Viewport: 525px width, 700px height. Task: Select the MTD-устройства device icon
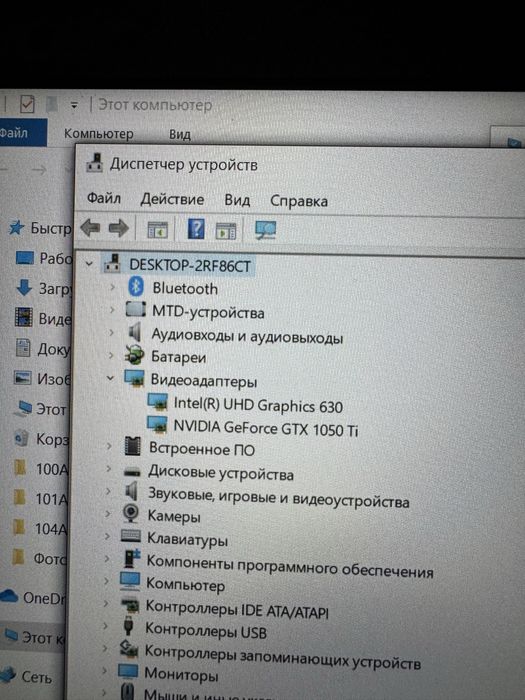pyautogui.click(x=135, y=309)
